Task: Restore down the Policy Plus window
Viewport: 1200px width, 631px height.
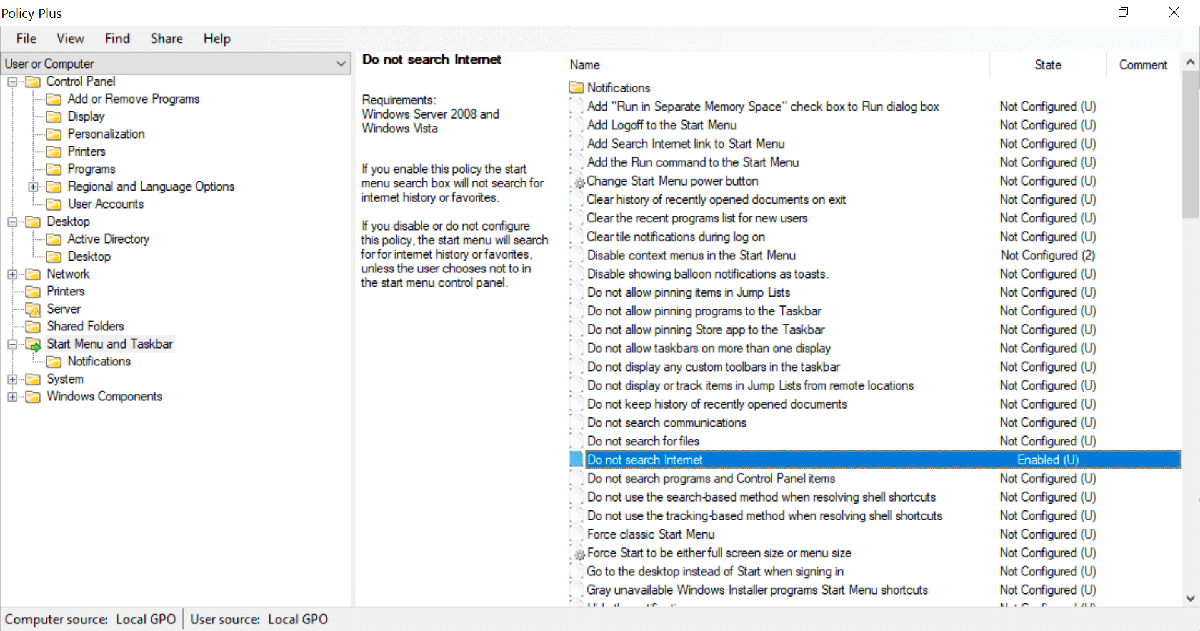Action: 1123,12
